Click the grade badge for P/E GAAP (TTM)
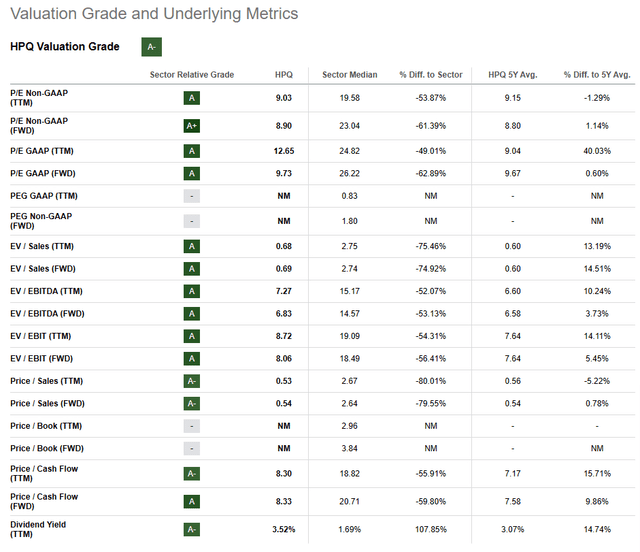640x552 pixels. click(x=191, y=151)
